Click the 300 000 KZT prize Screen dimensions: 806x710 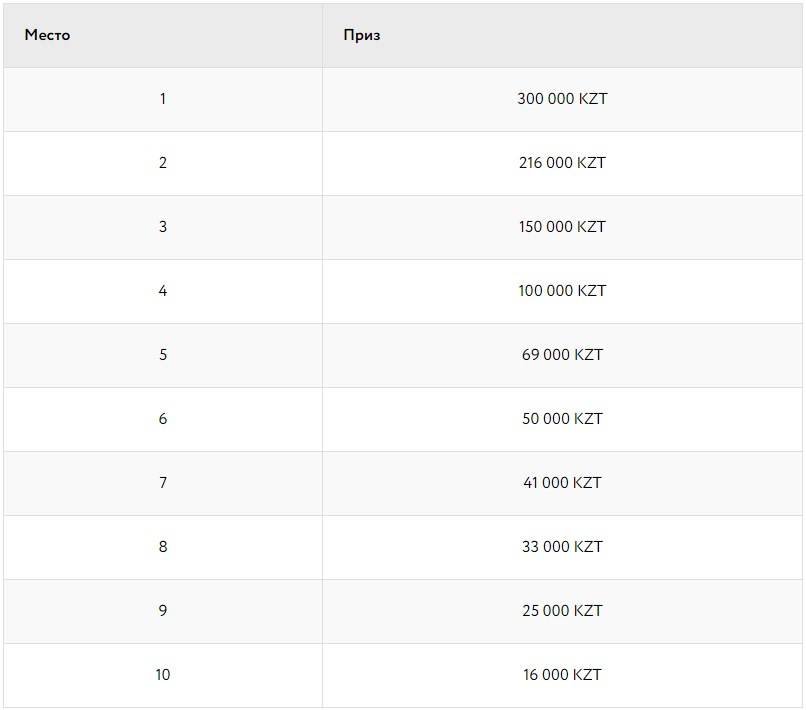pos(562,99)
